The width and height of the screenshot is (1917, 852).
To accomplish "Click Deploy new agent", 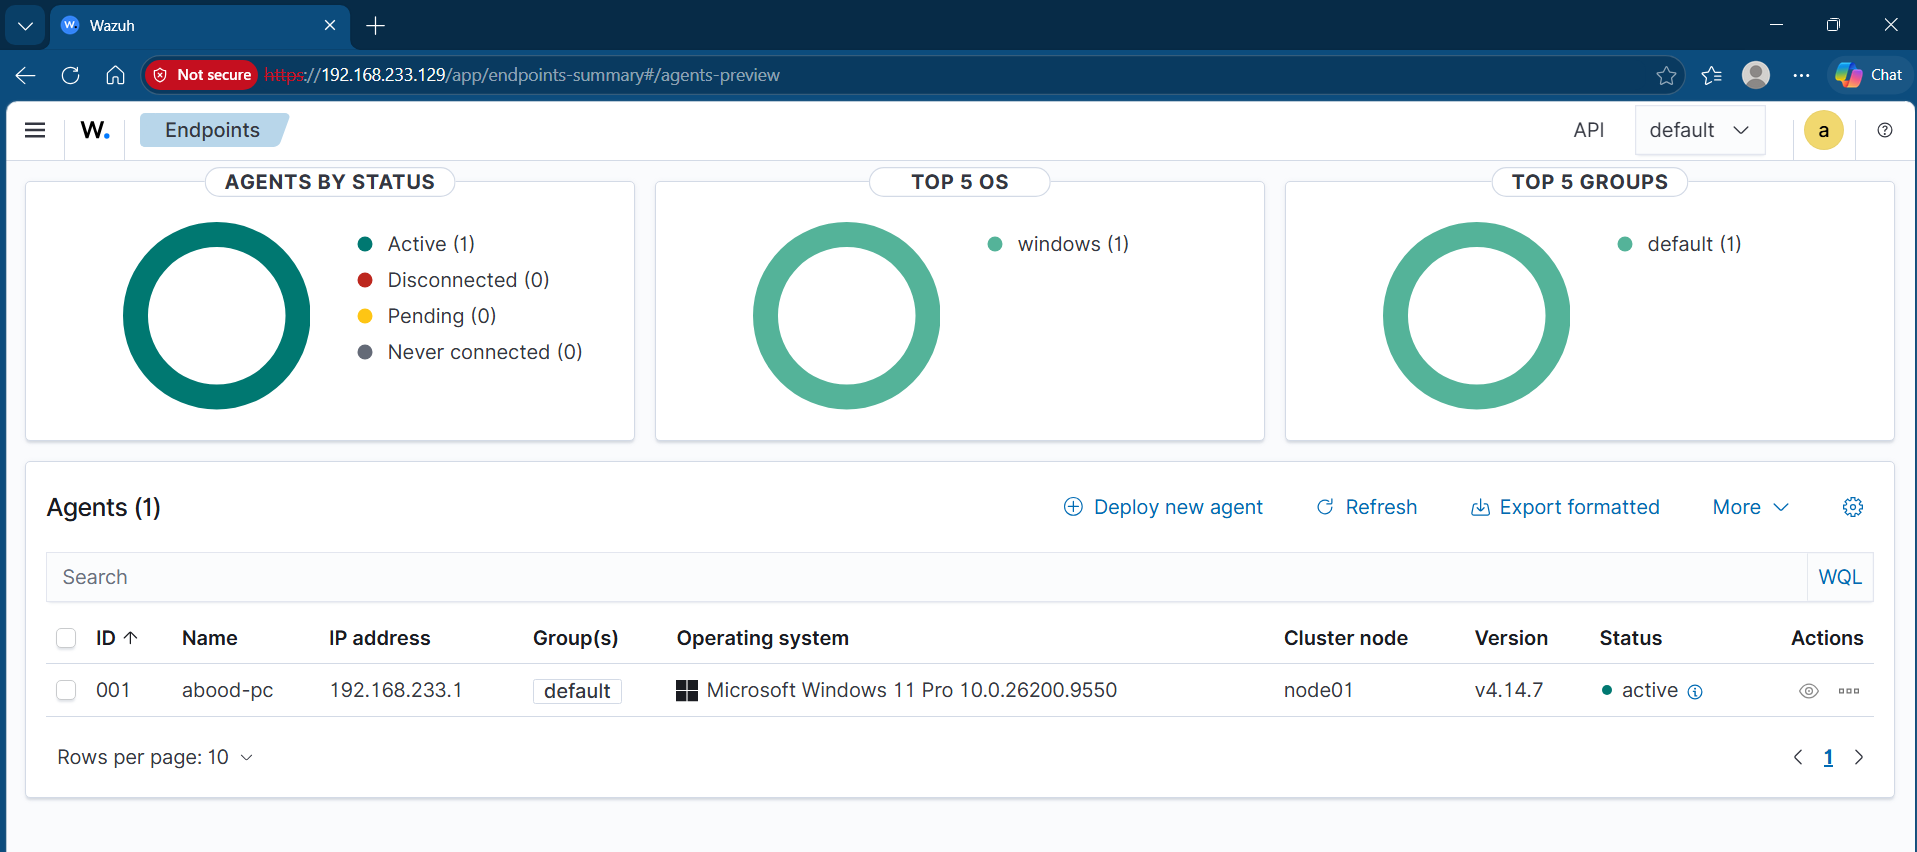I will tap(1163, 507).
